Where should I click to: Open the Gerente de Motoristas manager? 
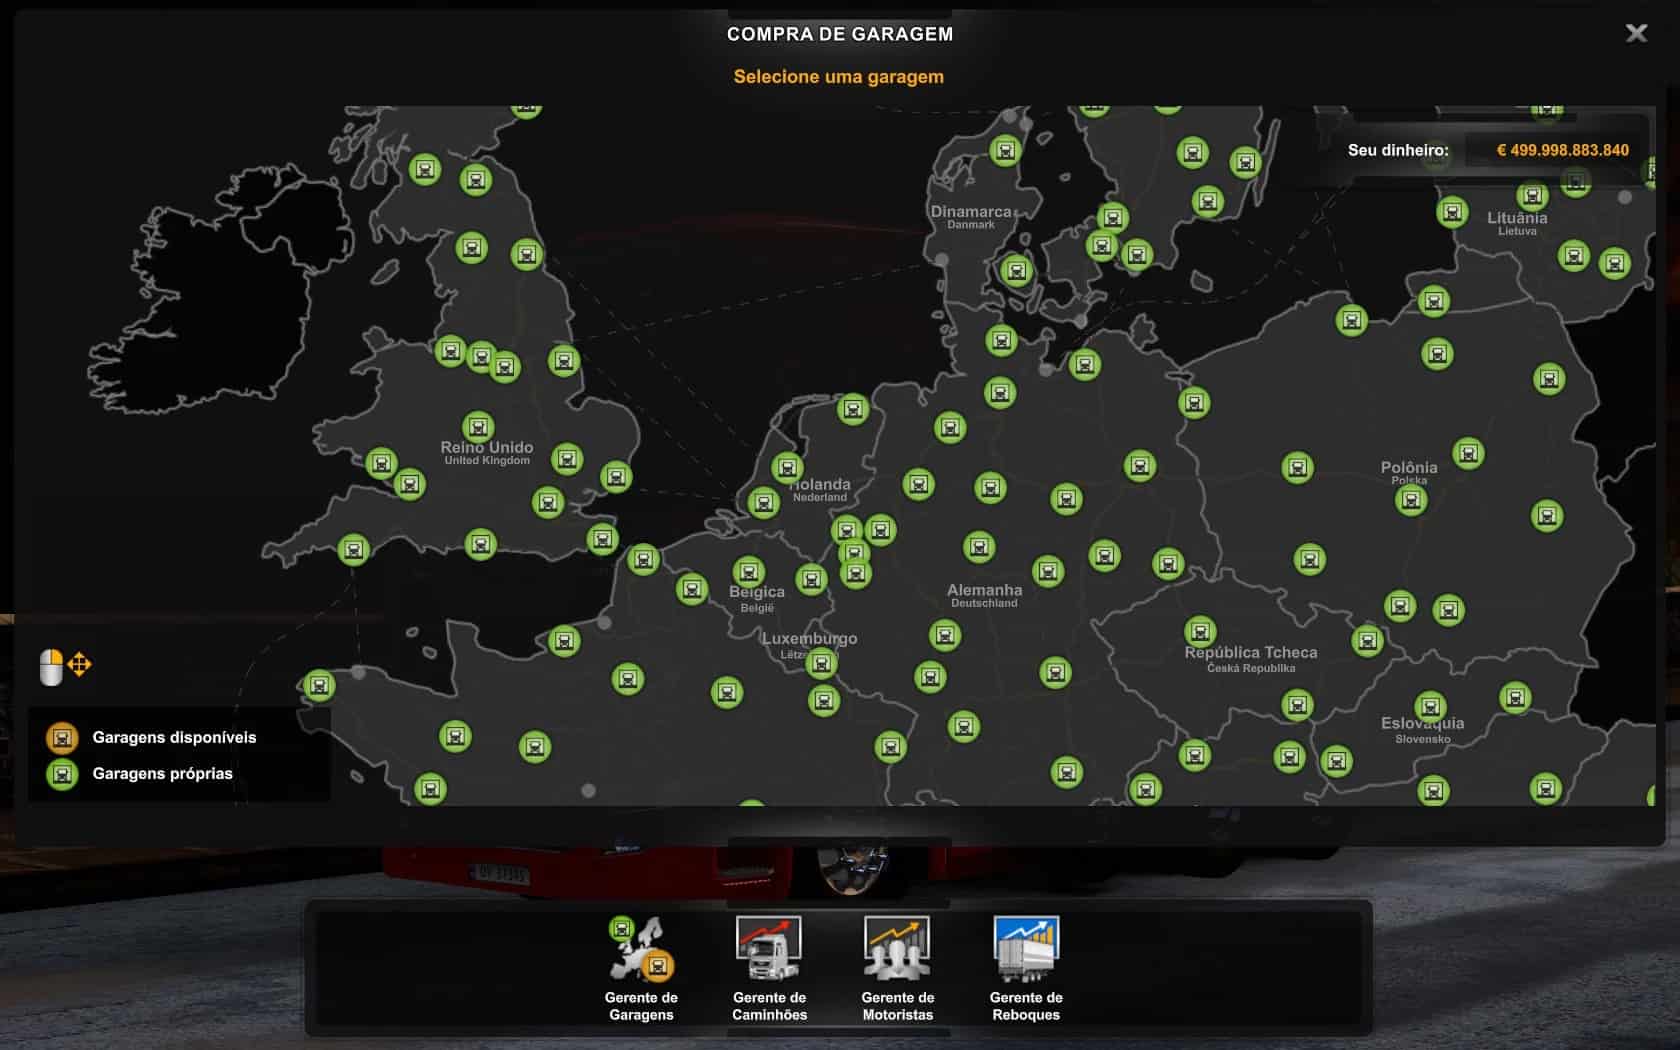897,967
